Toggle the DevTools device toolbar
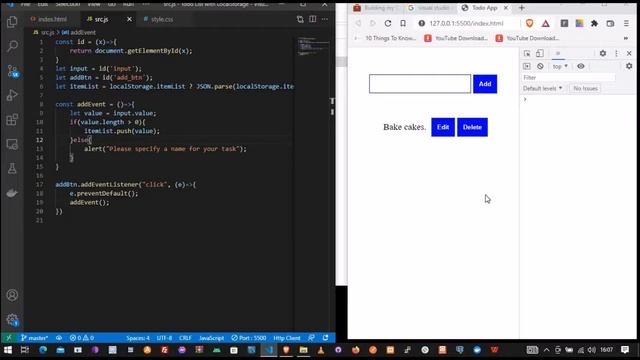640x360 pixels. [540, 53]
